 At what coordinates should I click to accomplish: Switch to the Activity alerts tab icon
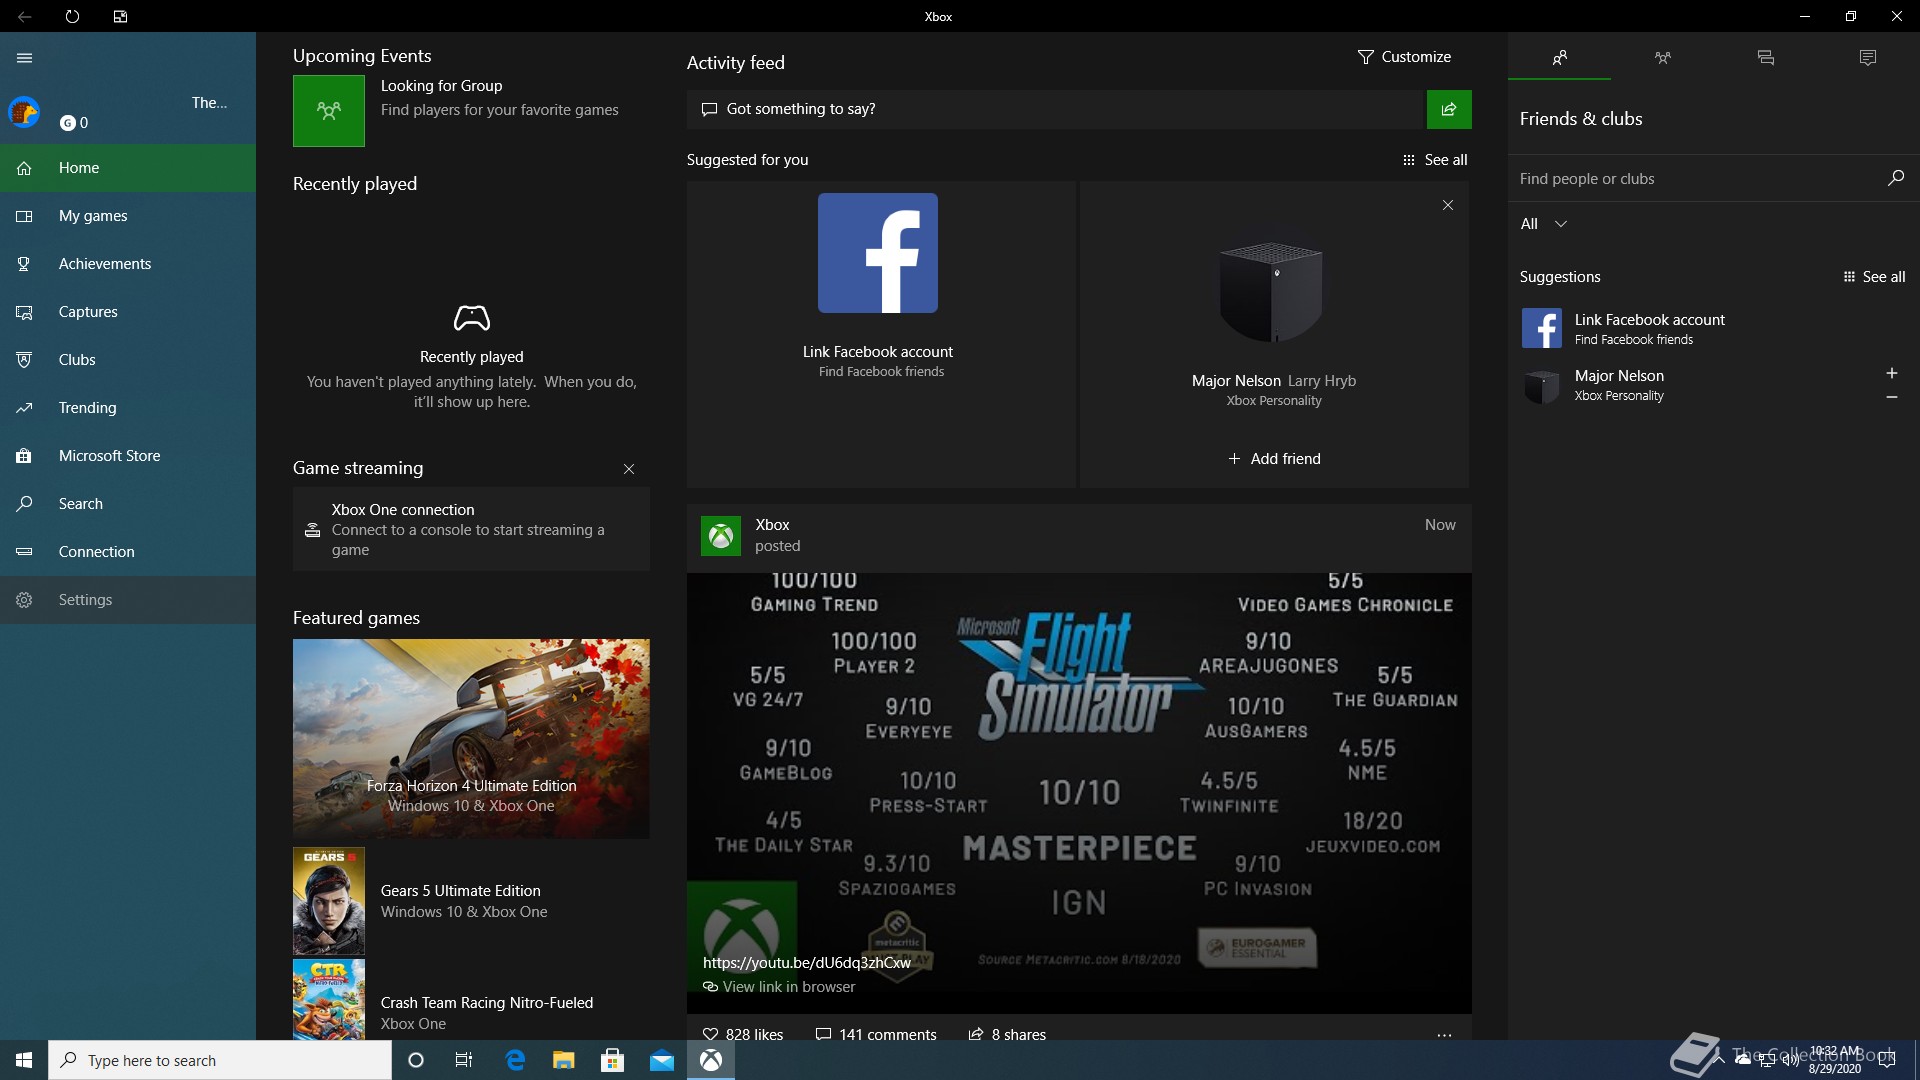(1867, 57)
